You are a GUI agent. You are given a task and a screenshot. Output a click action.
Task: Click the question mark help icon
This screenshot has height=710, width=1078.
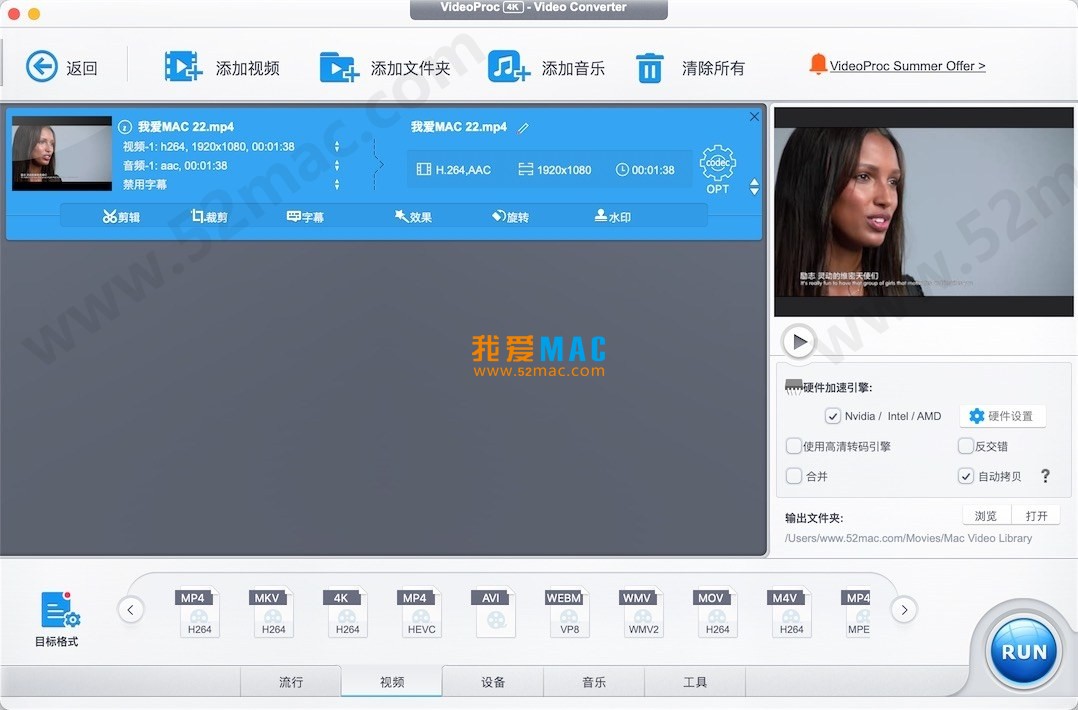point(1045,476)
